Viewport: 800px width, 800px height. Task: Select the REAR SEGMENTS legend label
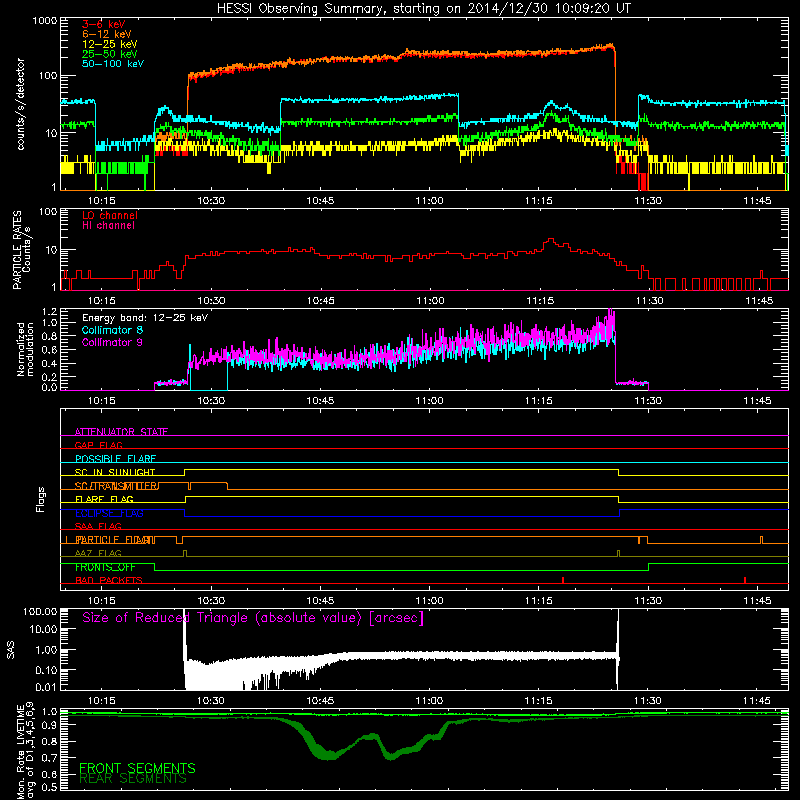pos(133,779)
